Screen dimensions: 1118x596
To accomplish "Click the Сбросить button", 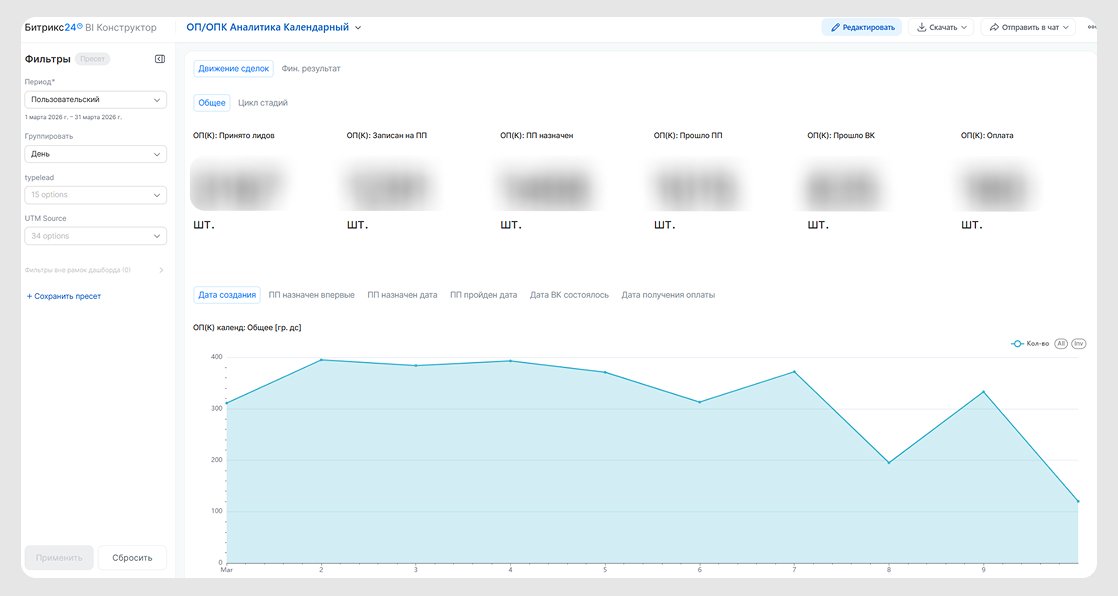I will (x=132, y=558).
